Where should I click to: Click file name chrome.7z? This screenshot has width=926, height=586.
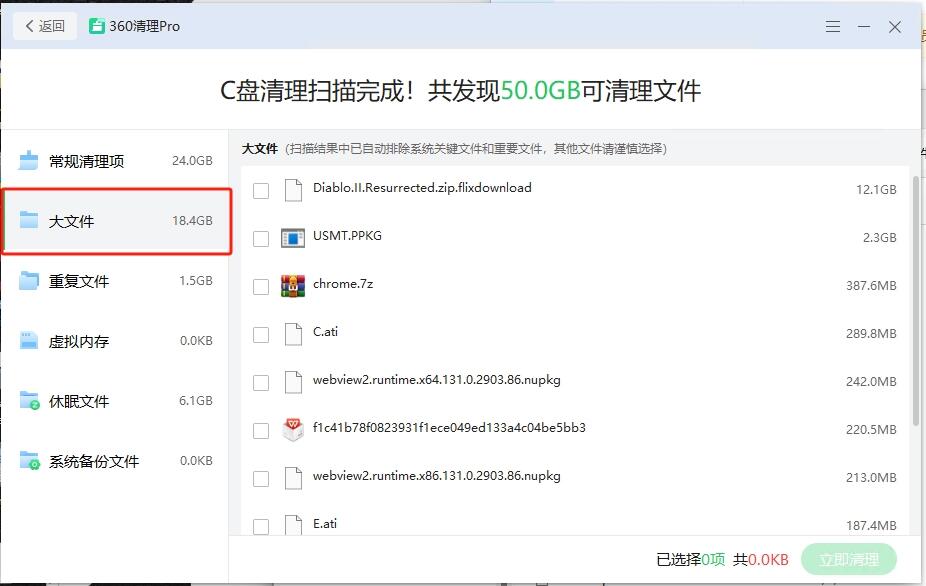(343, 284)
